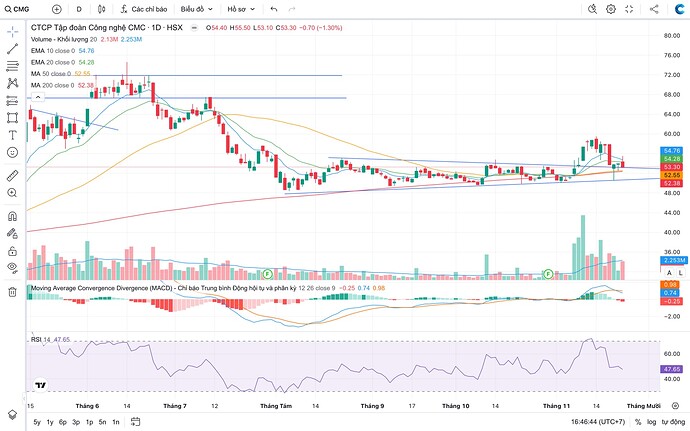The height and width of the screenshot is (431, 690).
Task: Open the emoji icons tool
Action: [x=12, y=152]
